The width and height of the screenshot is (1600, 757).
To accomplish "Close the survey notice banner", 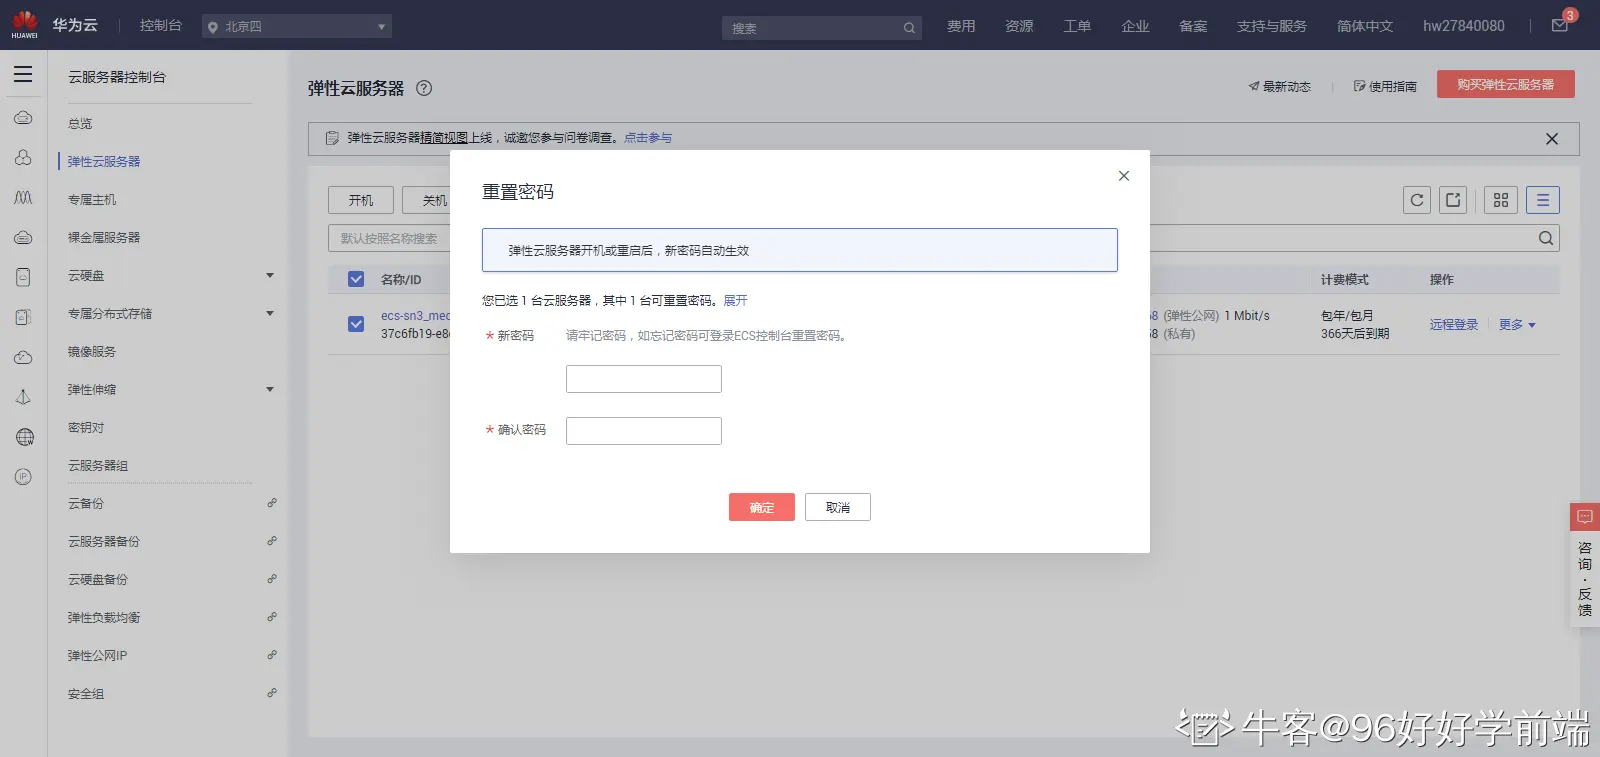I will (x=1552, y=139).
